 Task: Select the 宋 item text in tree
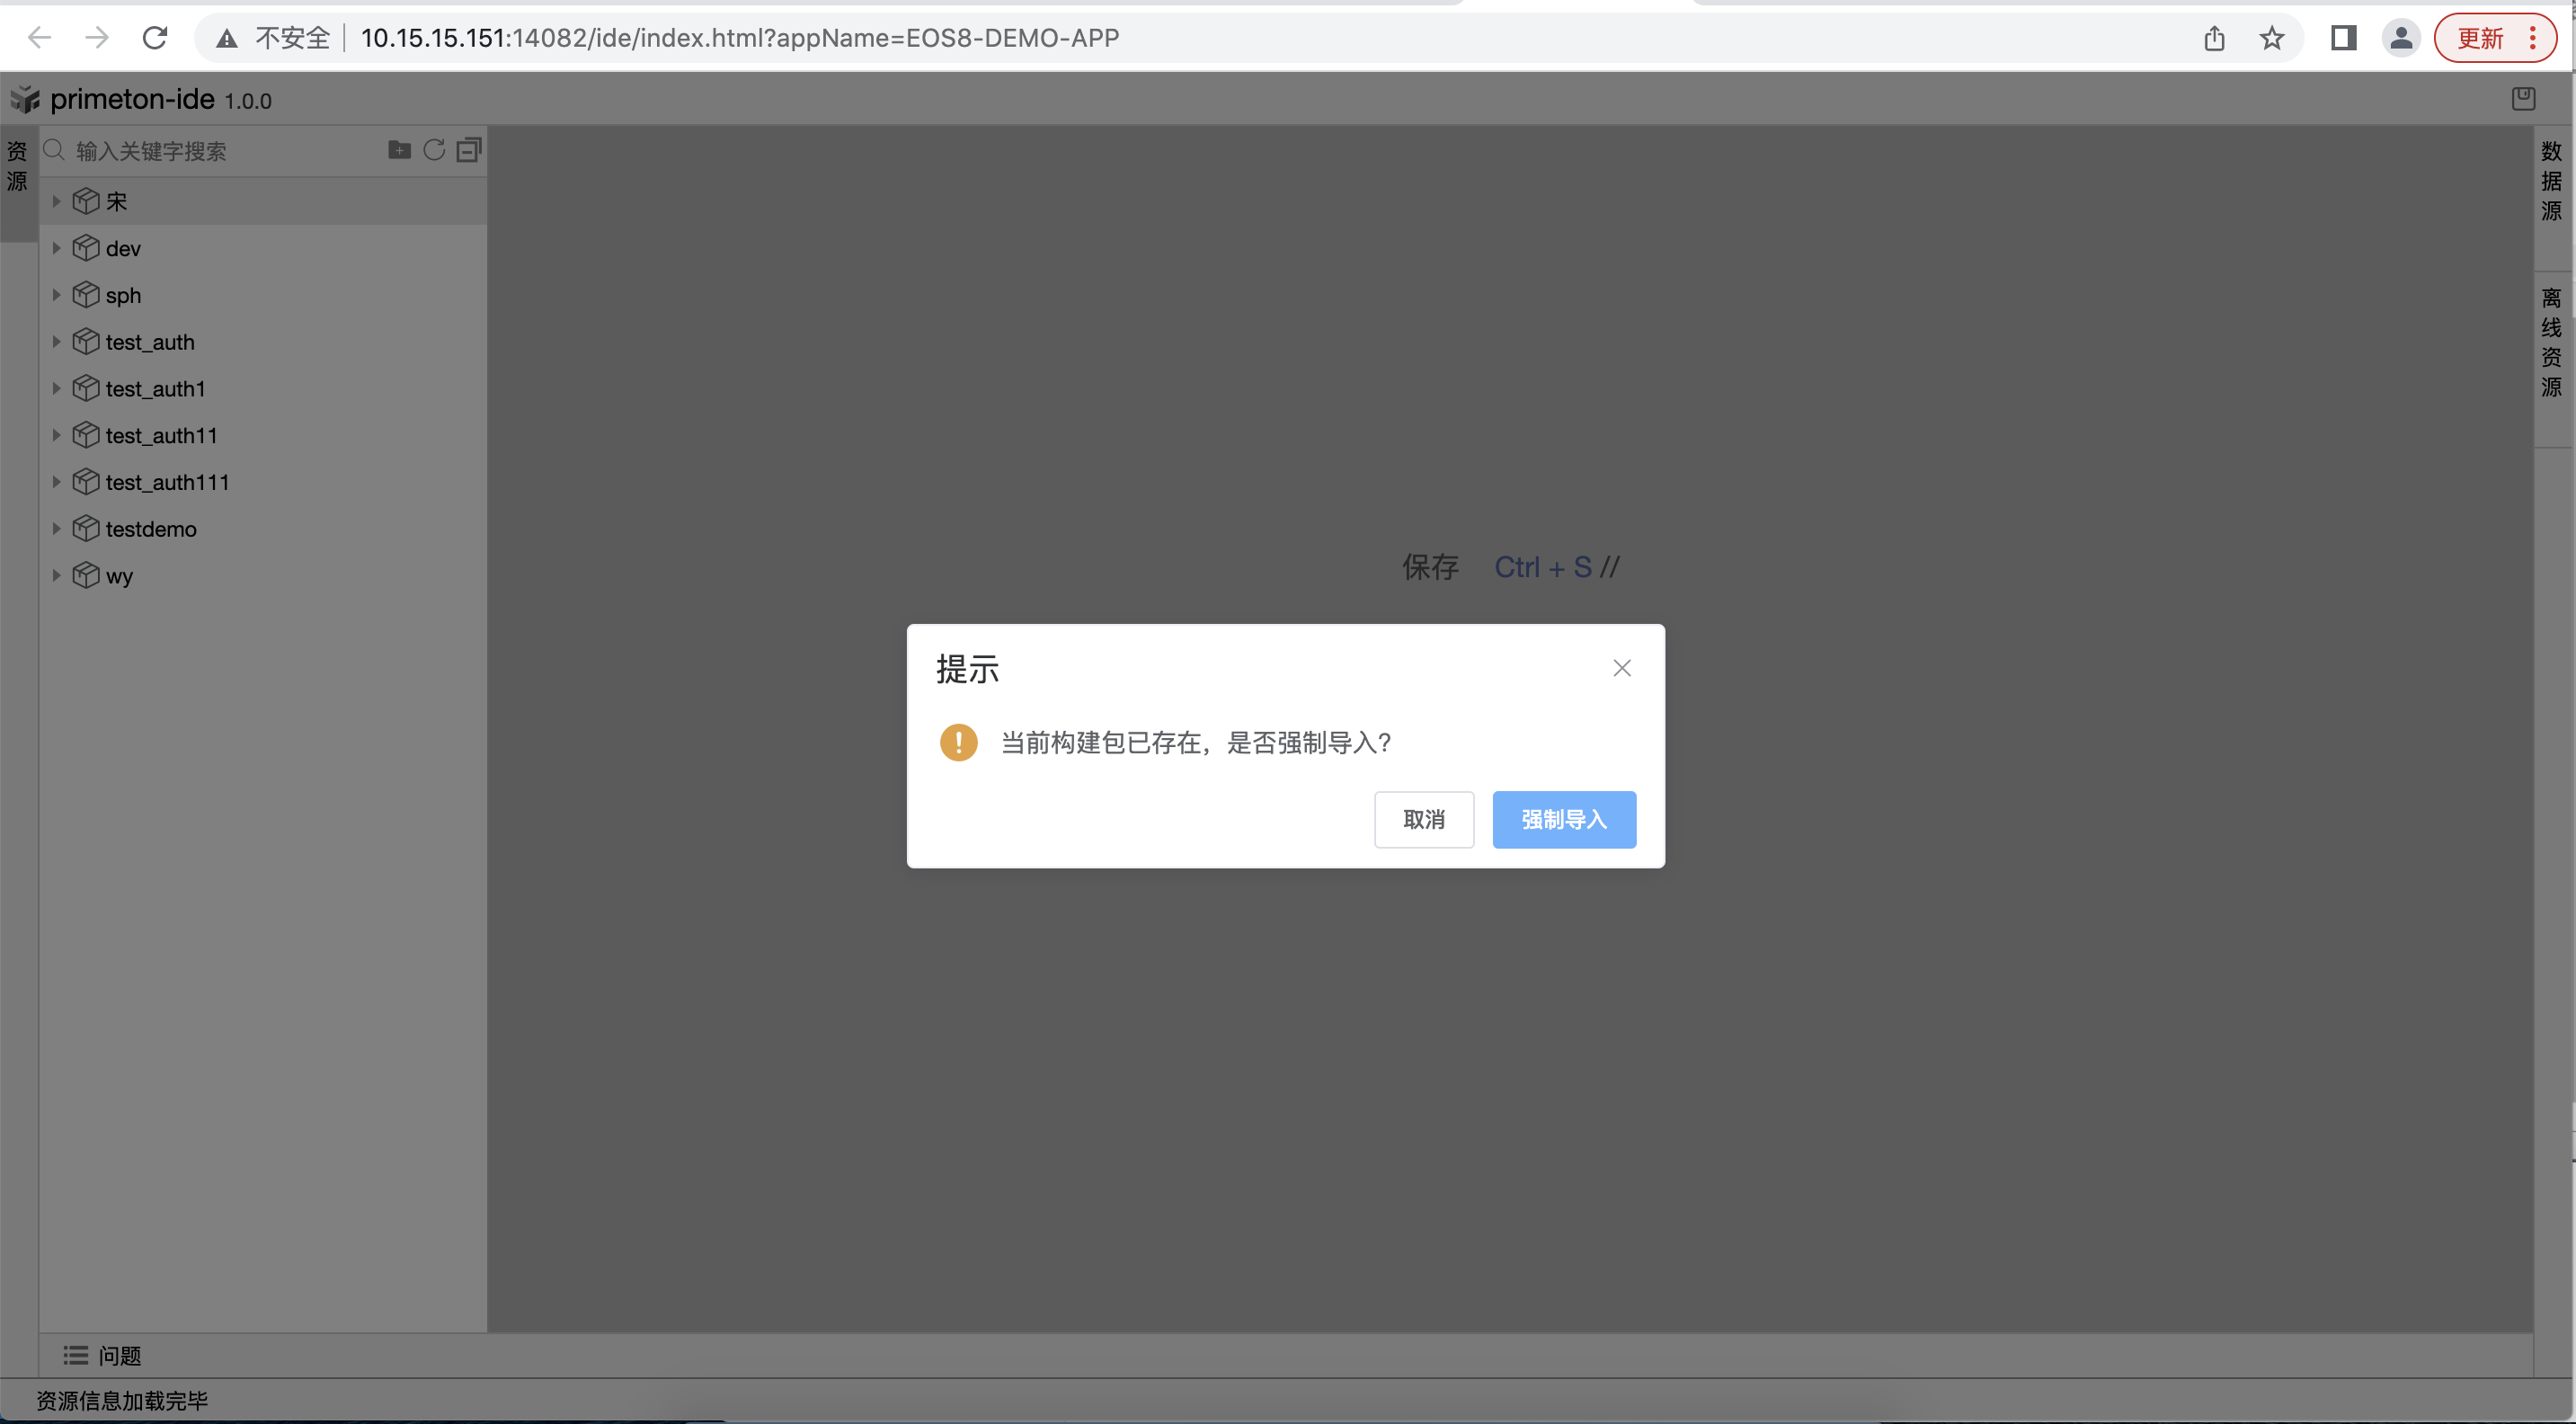[117, 202]
